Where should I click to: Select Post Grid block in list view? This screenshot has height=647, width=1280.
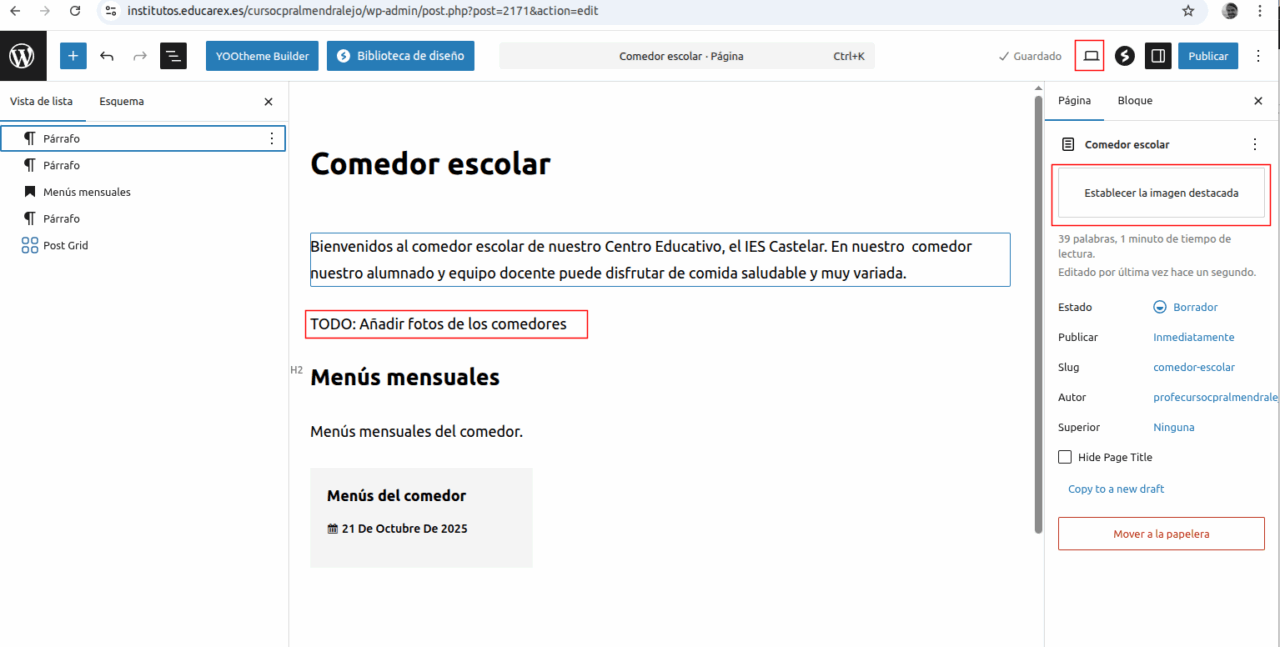point(66,246)
